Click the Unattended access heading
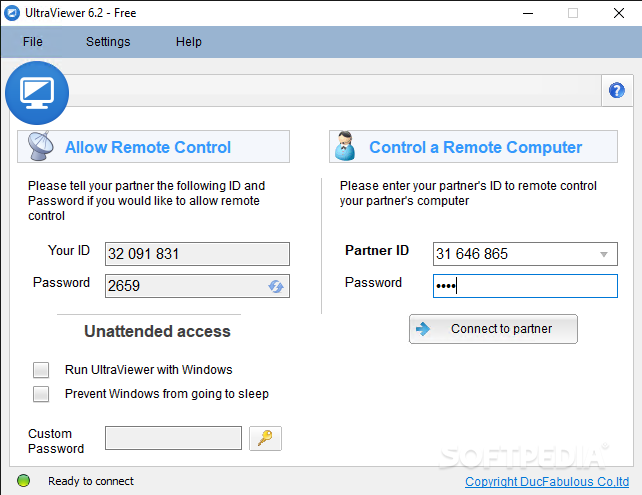 (x=157, y=331)
